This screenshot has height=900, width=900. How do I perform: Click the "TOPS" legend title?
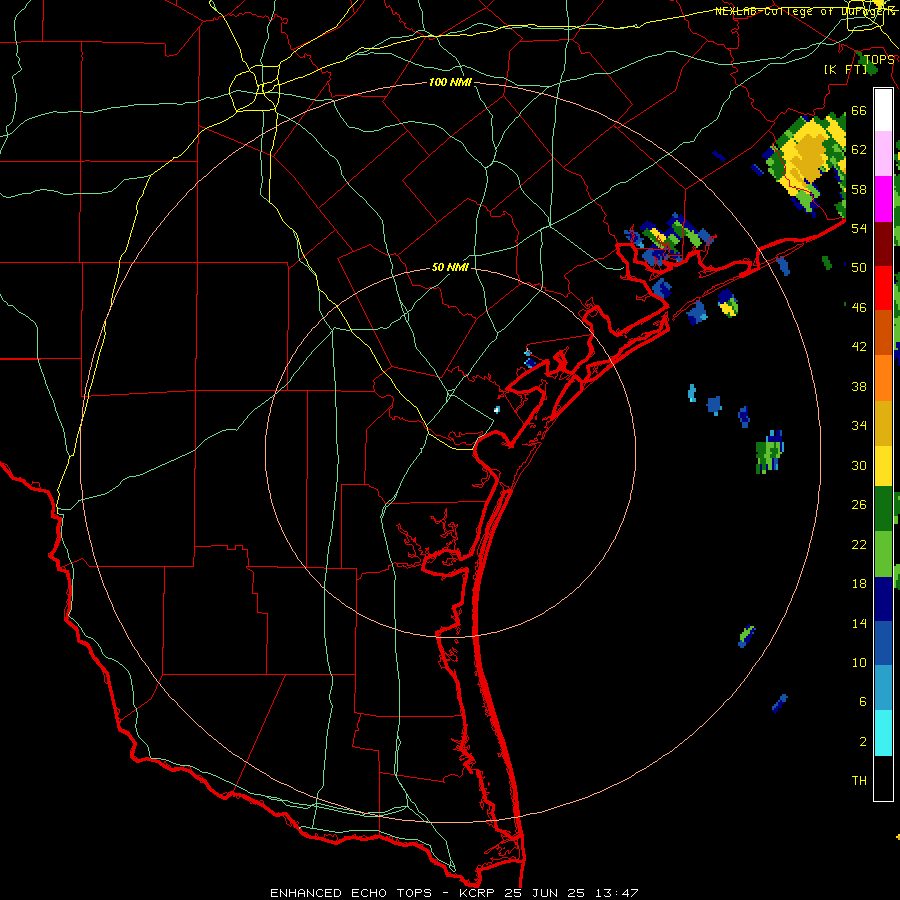click(x=879, y=60)
